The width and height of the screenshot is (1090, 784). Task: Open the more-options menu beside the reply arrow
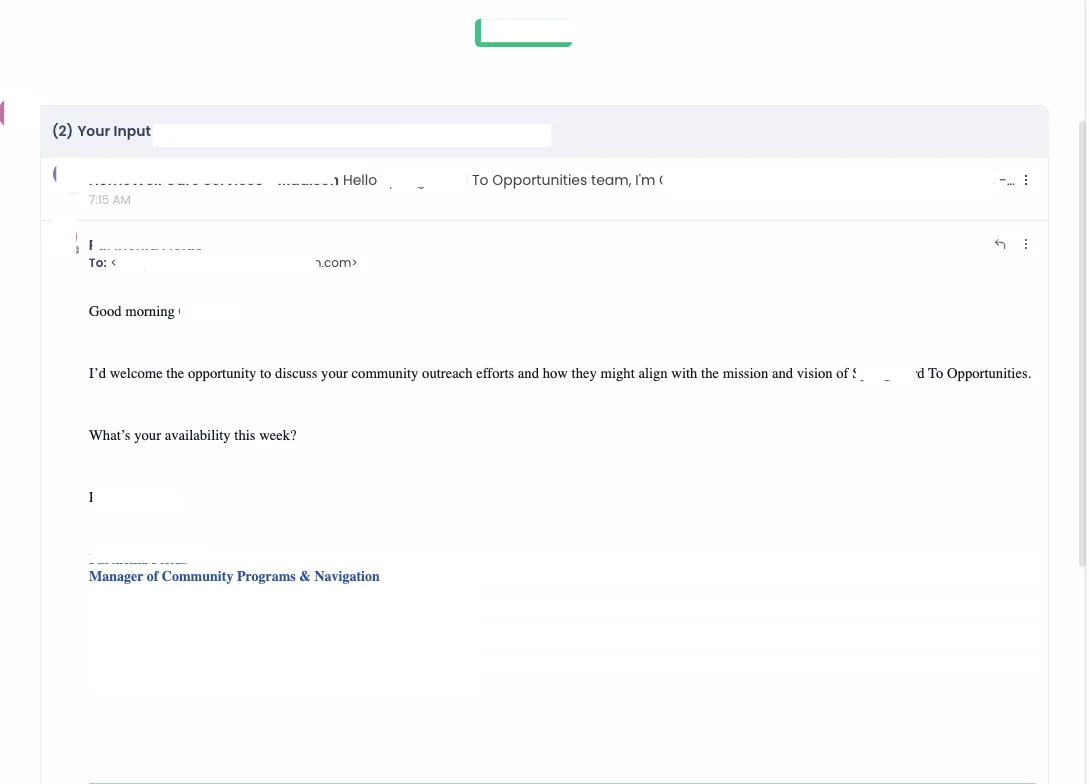click(1026, 244)
